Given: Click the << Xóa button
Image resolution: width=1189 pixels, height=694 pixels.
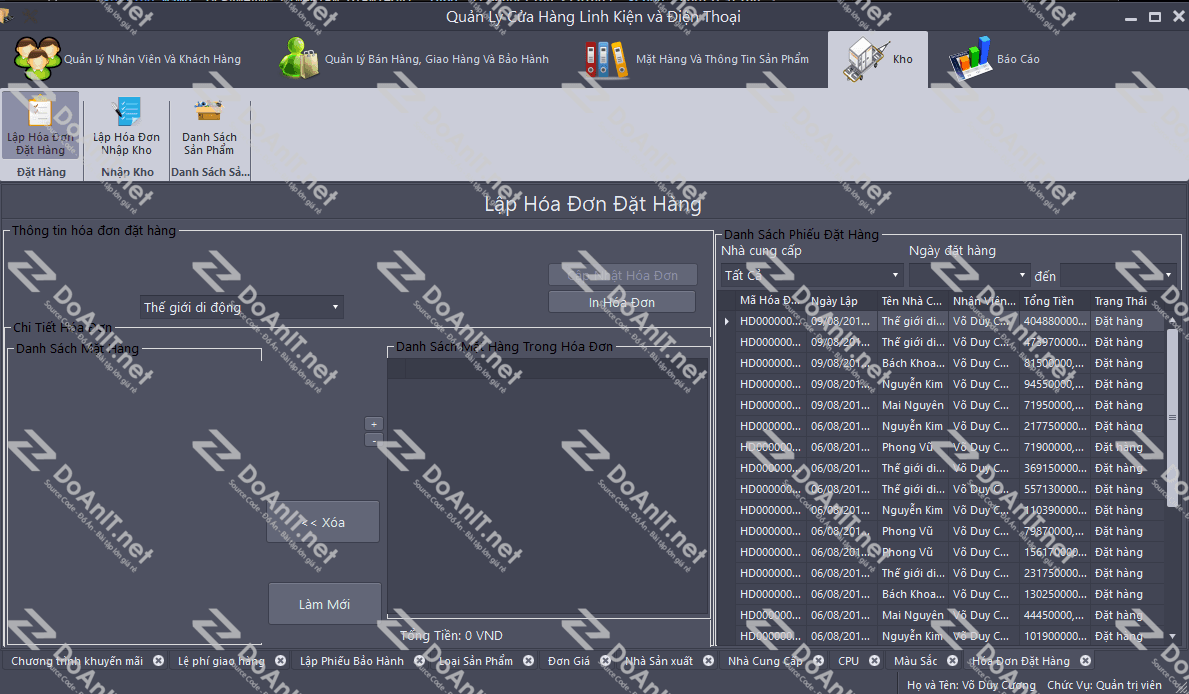Looking at the screenshot, I should click(x=322, y=522).
